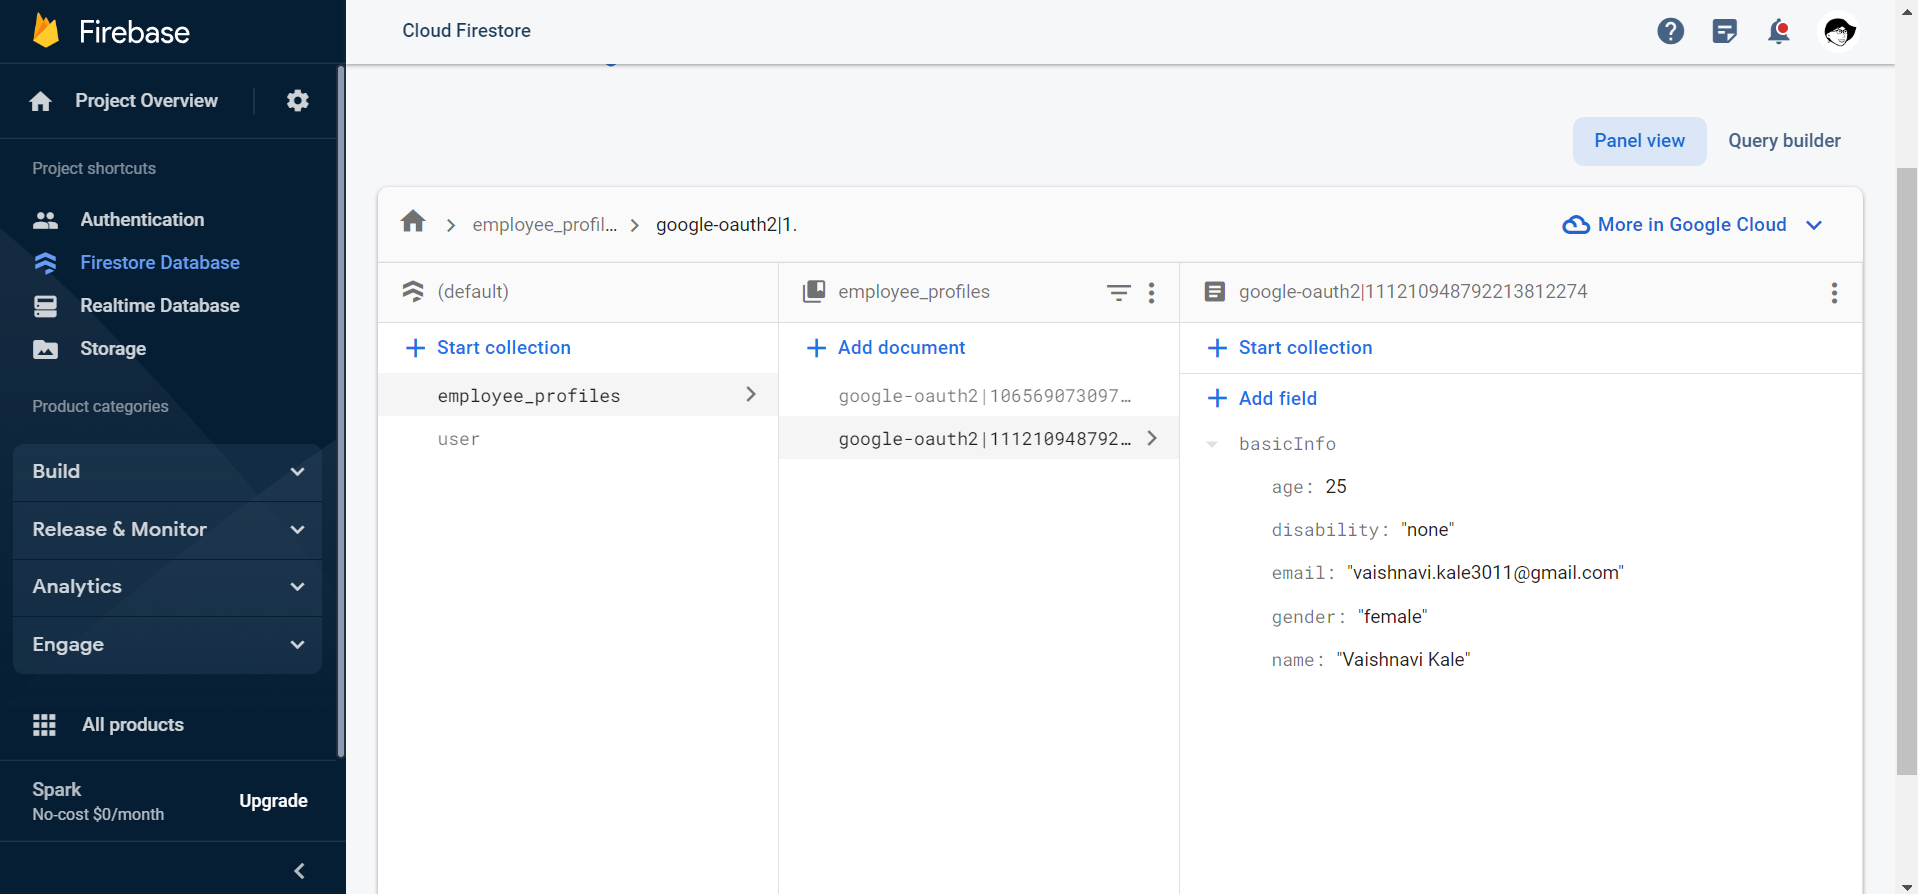Click the page vertical scrollbar

click(x=1907, y=470)
